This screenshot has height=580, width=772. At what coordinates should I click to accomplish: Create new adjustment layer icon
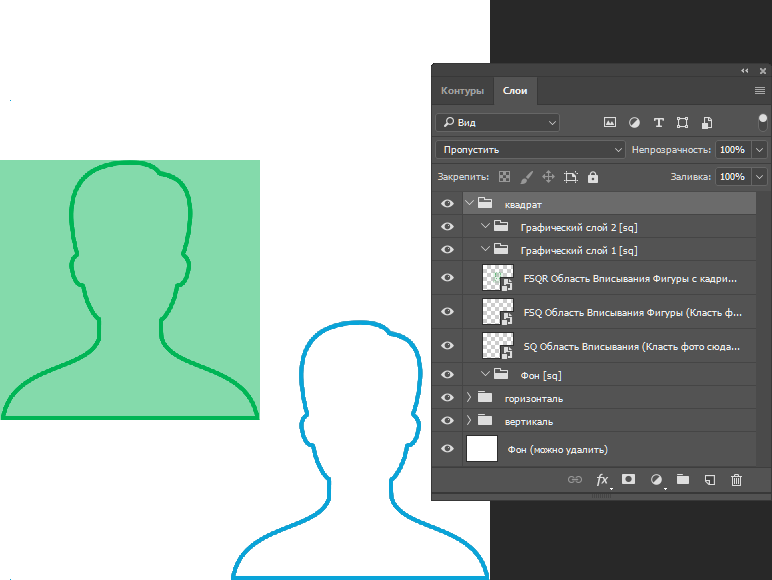coord(656,480)
